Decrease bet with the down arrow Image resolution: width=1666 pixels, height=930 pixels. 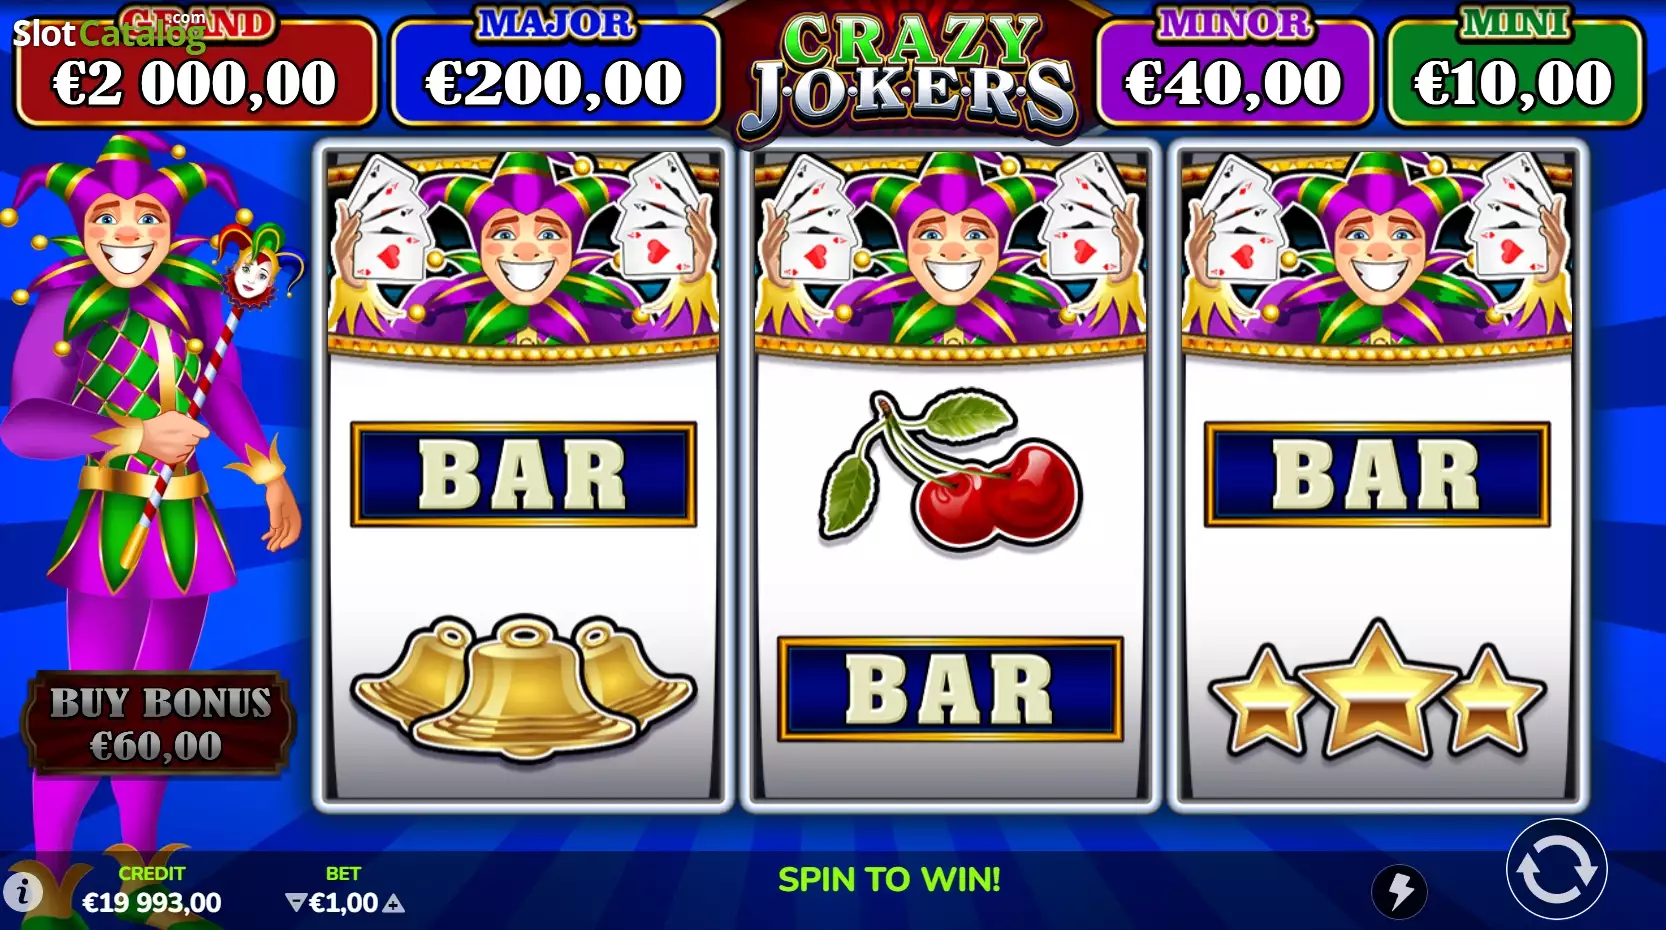click(x=295, y=903)
